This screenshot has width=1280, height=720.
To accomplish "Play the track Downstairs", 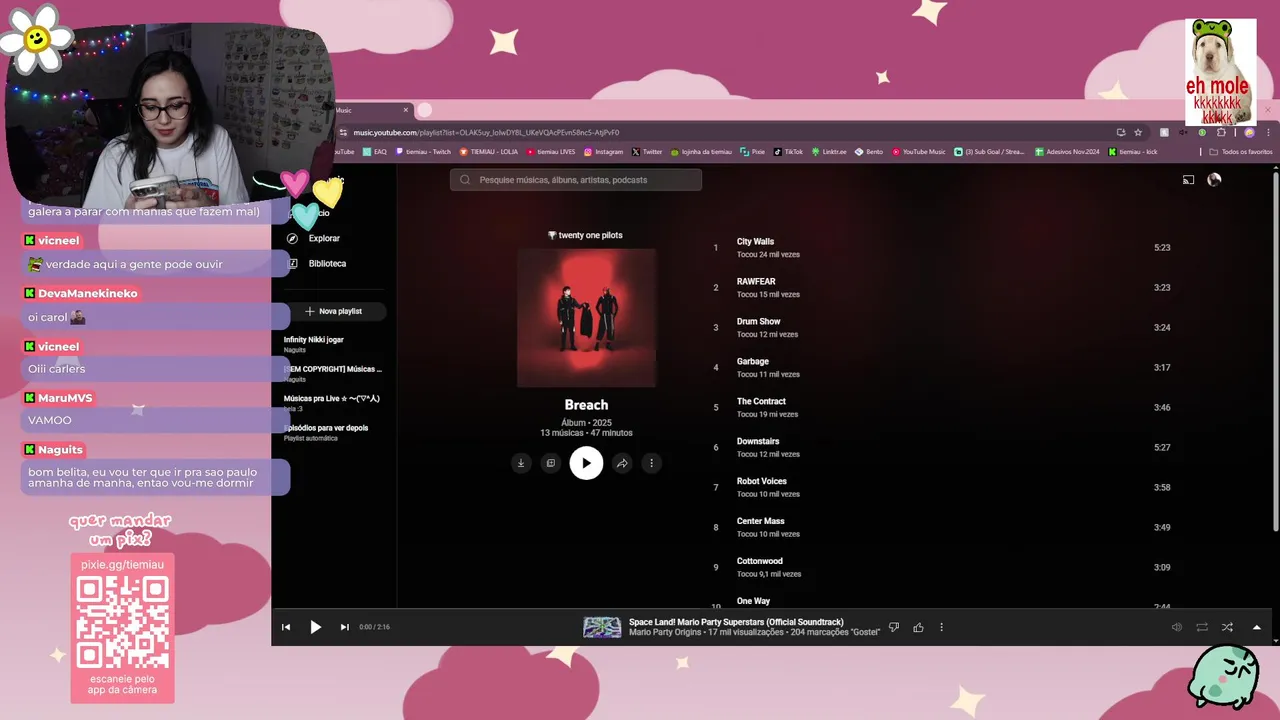I will coord(758,441).
